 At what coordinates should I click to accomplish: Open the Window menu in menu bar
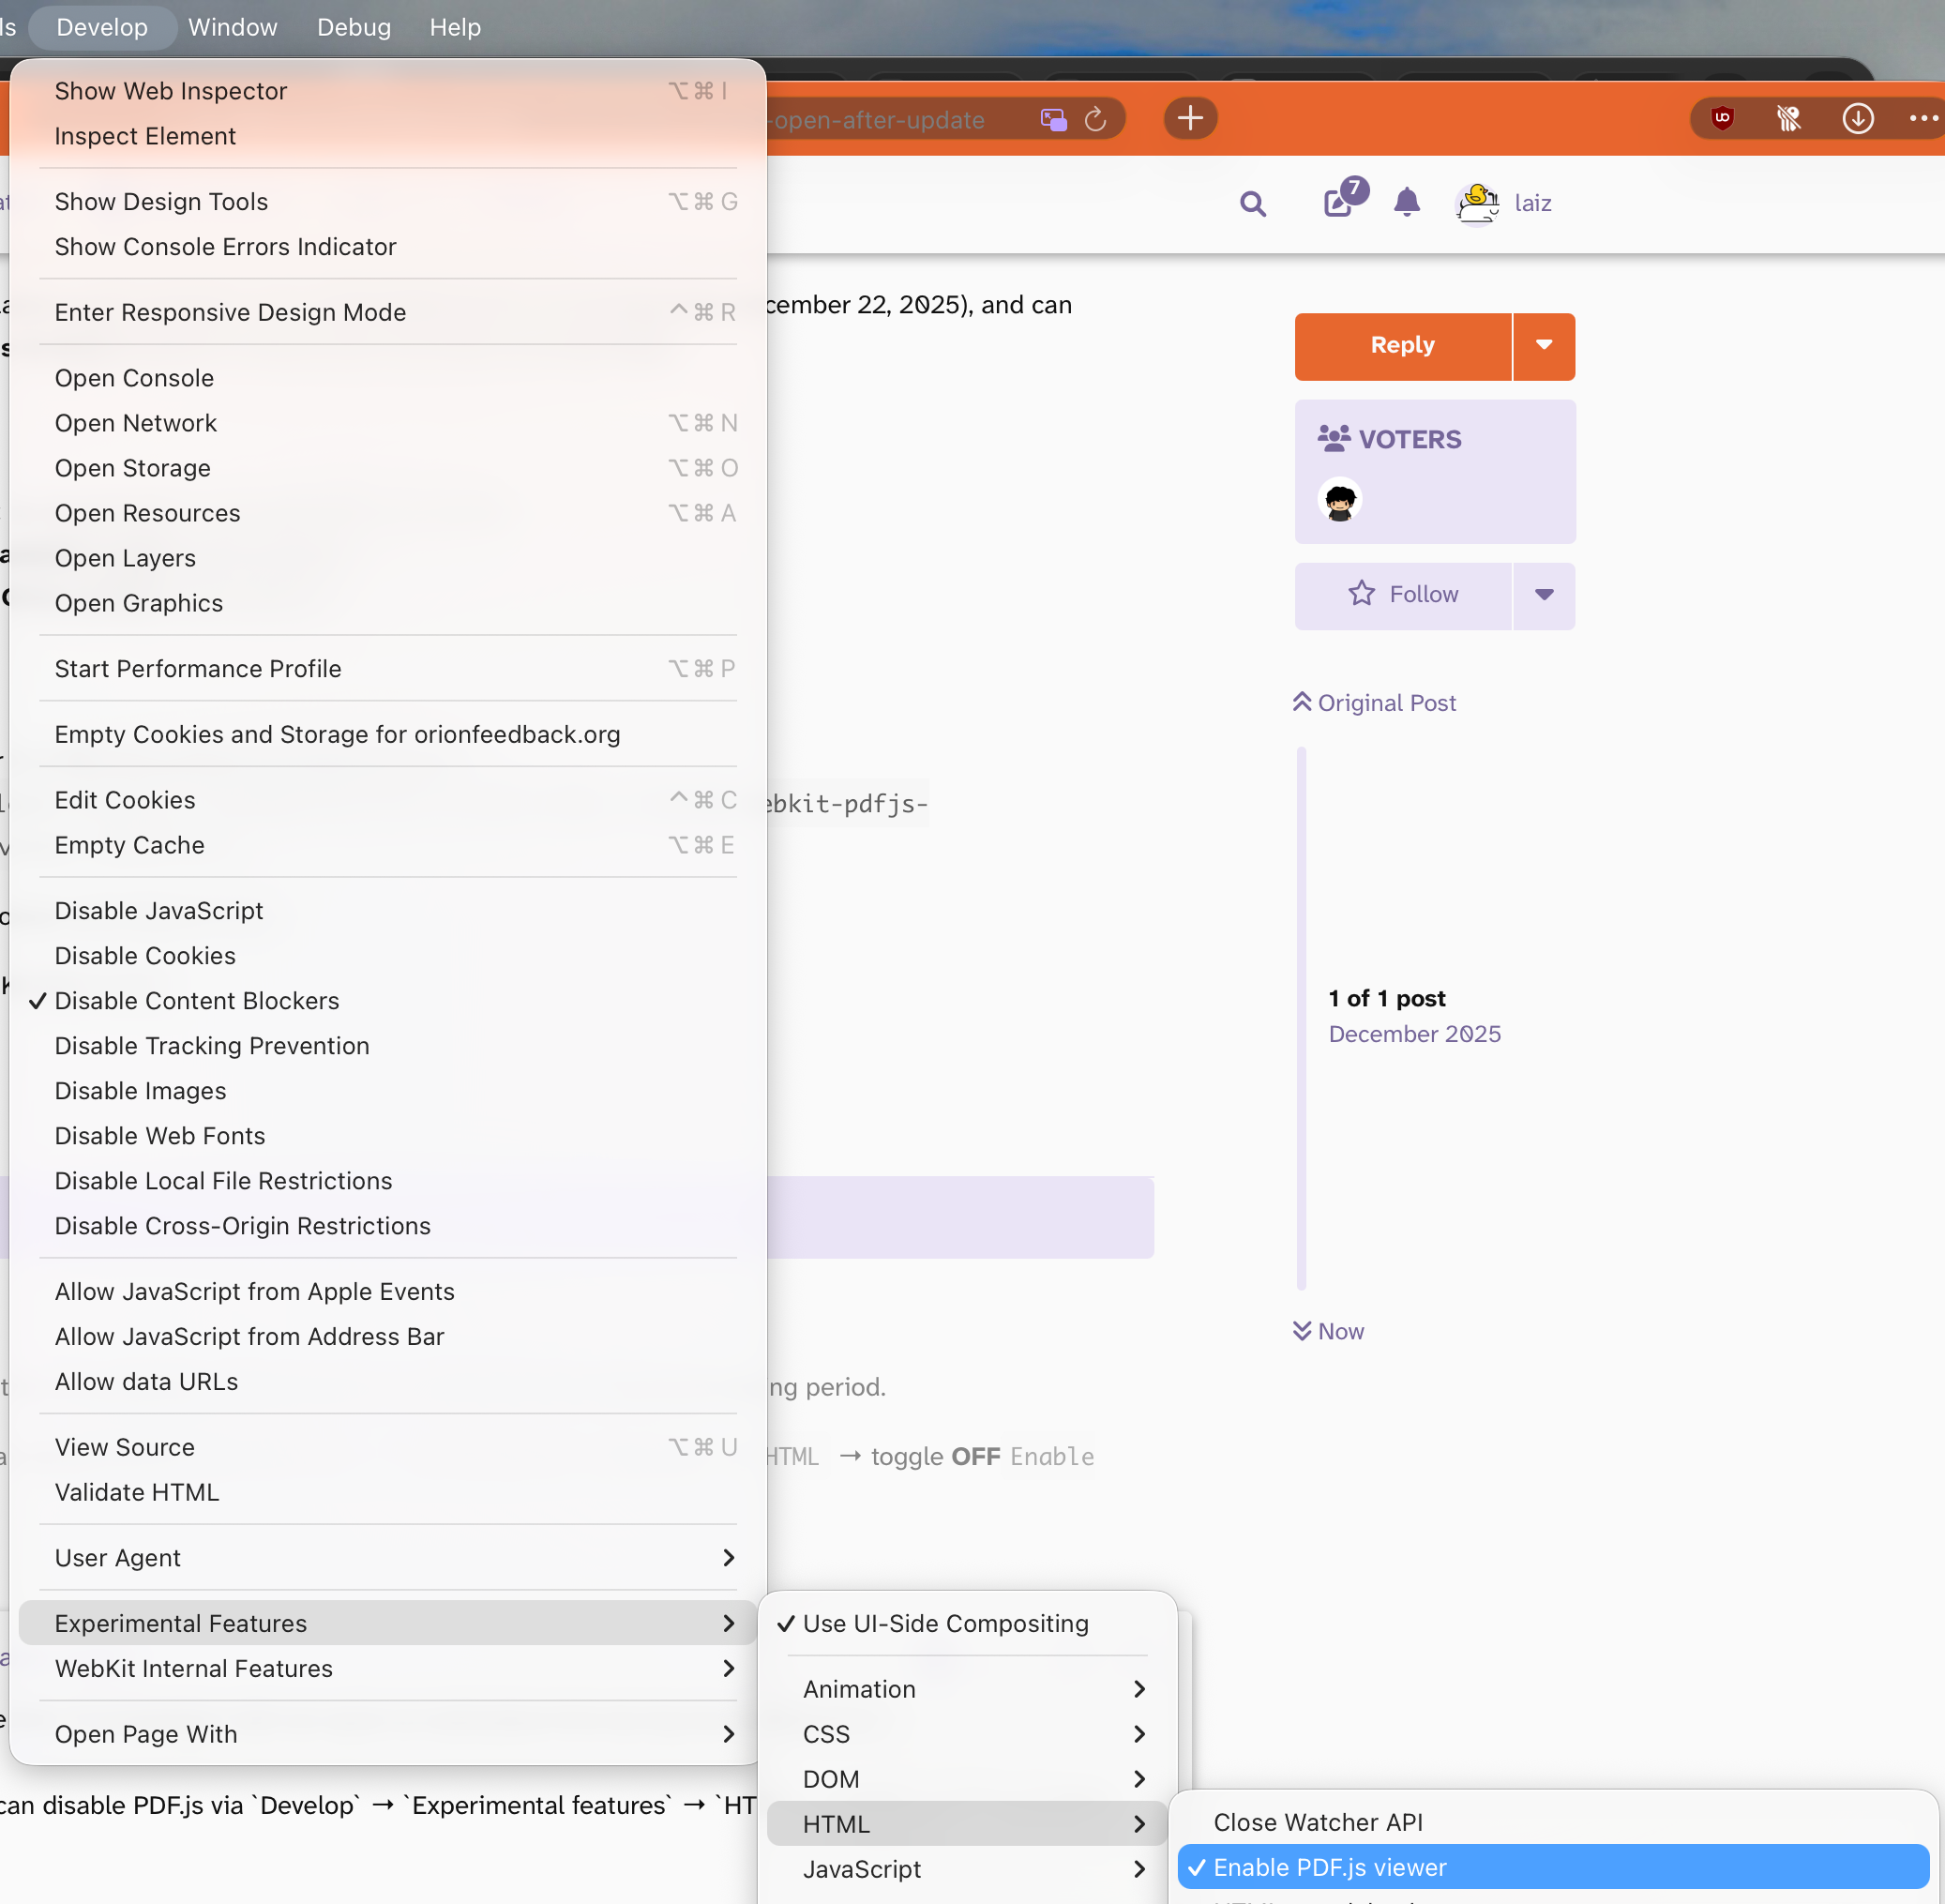point(233,27)
